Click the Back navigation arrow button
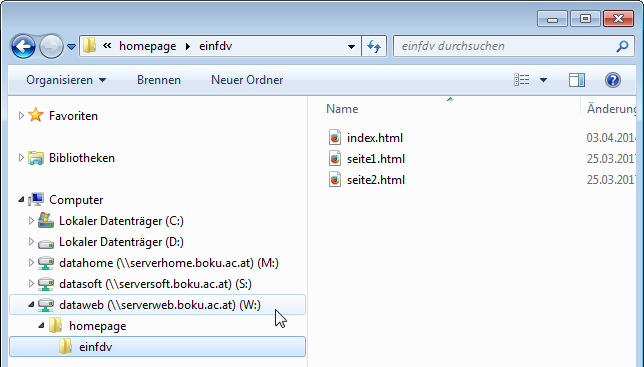Screen dimensions: 644x367 pos(23,46)
